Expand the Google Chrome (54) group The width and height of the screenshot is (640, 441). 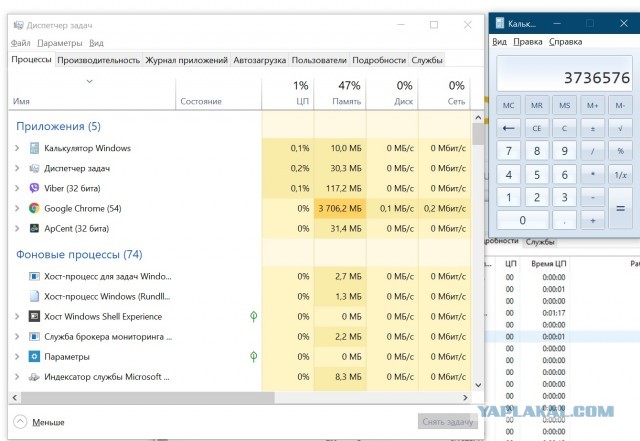pos(17,208)
